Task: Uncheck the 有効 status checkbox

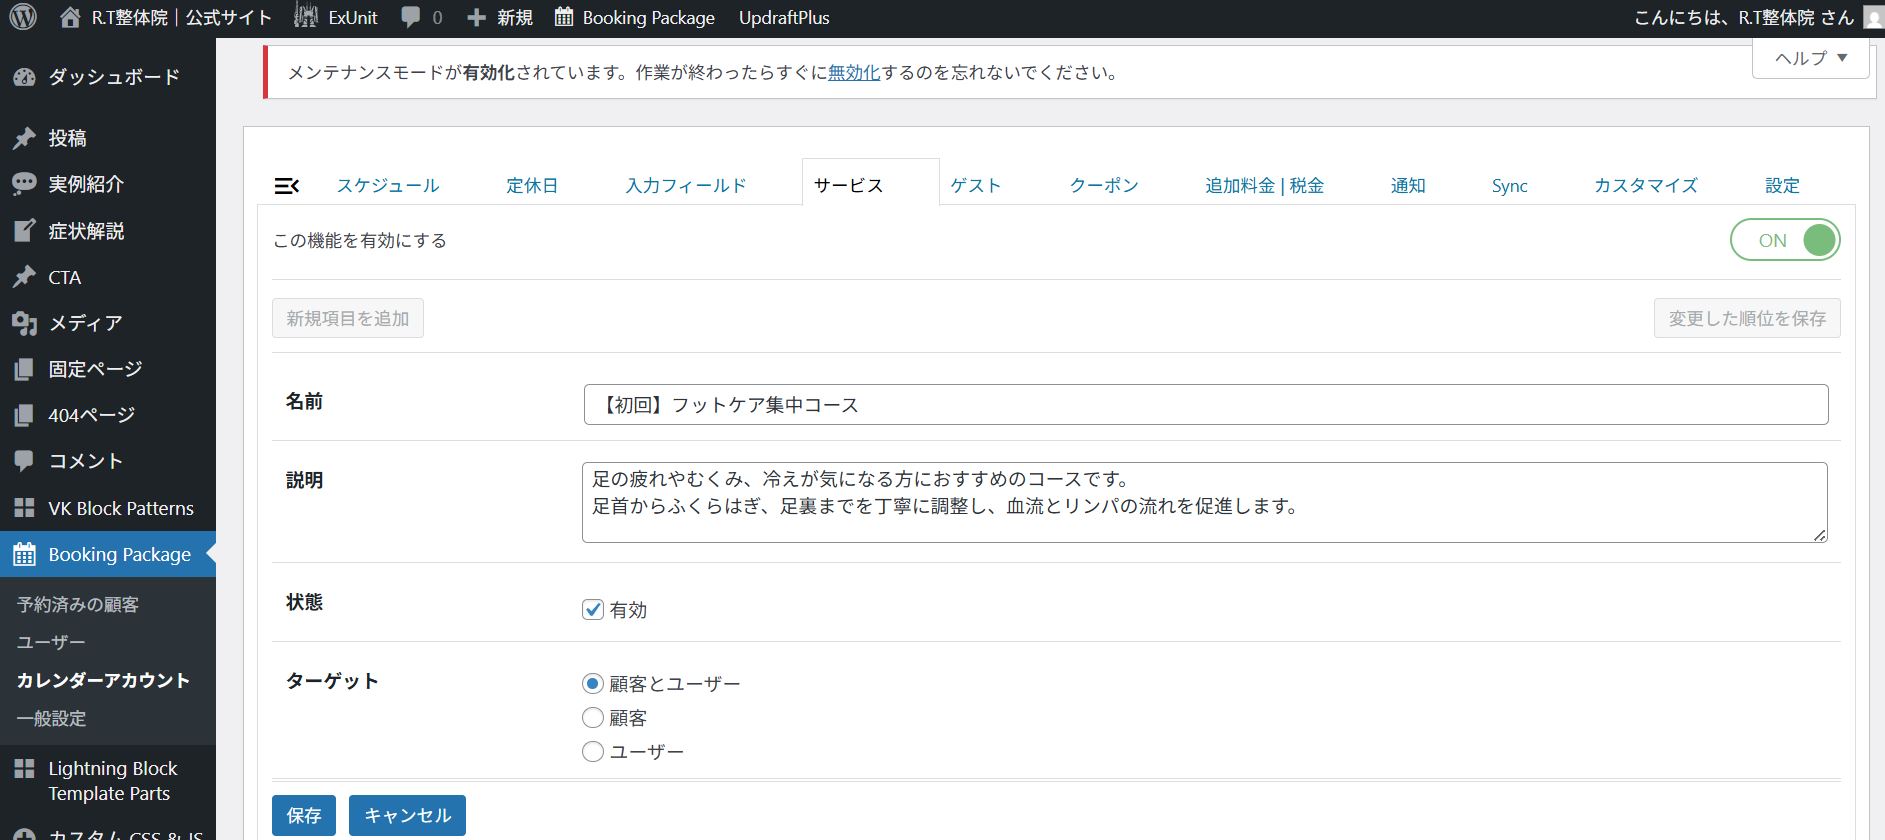Action: coord(593,610)
